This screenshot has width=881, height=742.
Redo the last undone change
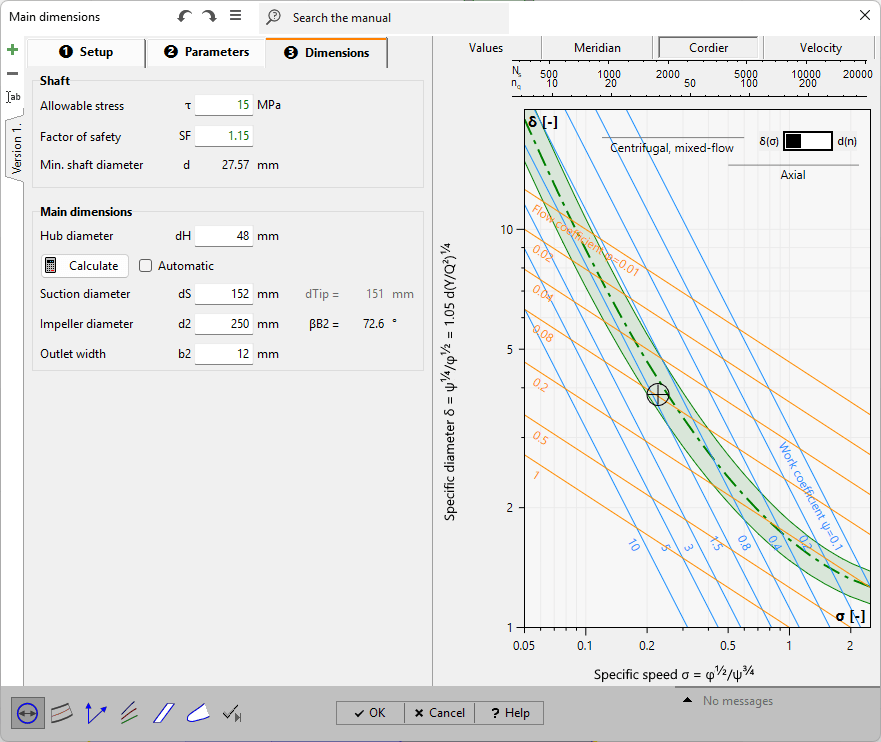[209, 16]
